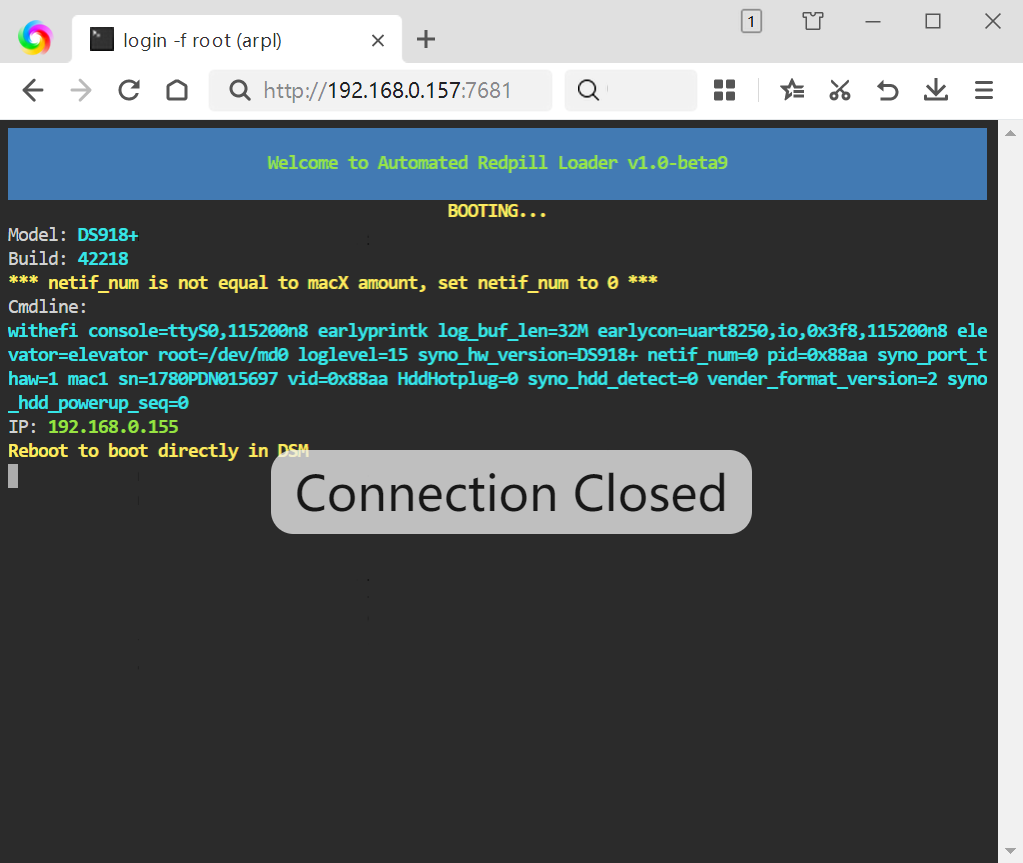Image resolution: width=1023 pixels, height=863 pixels.
Task: Close the browser window
Action: [992, 22]
